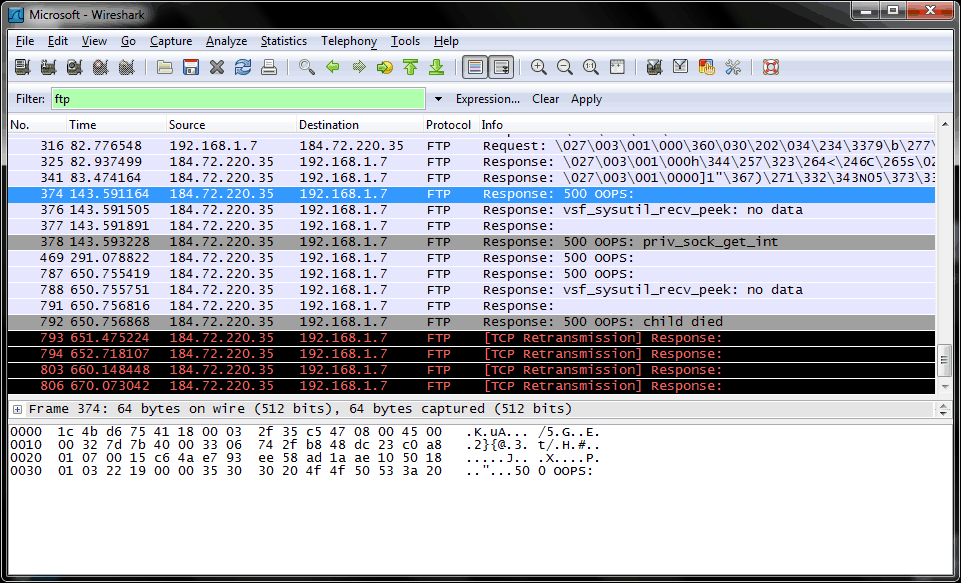Clear the display filter
The image size is (961, 583).
click(x=545, y=99)
